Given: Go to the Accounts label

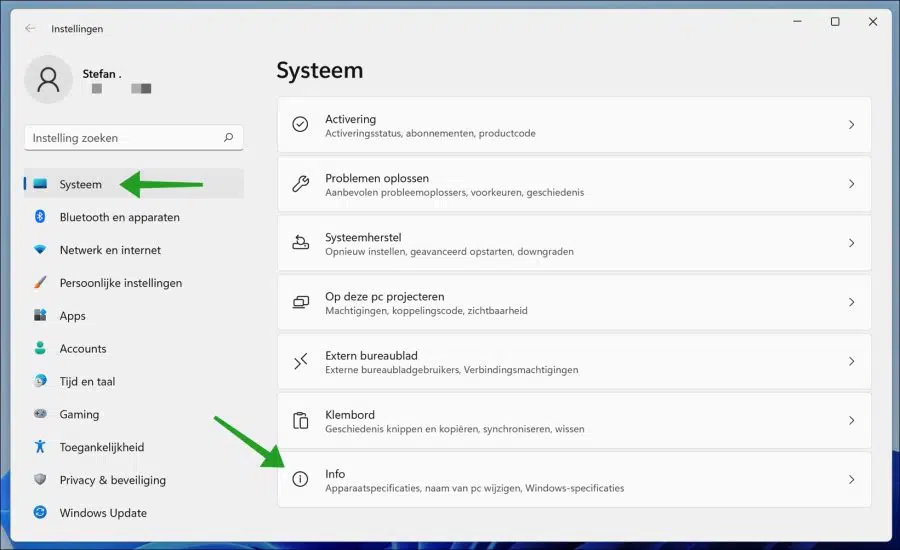Looking at the screenshot, I should pyautogui.click(x=83, y=348).
